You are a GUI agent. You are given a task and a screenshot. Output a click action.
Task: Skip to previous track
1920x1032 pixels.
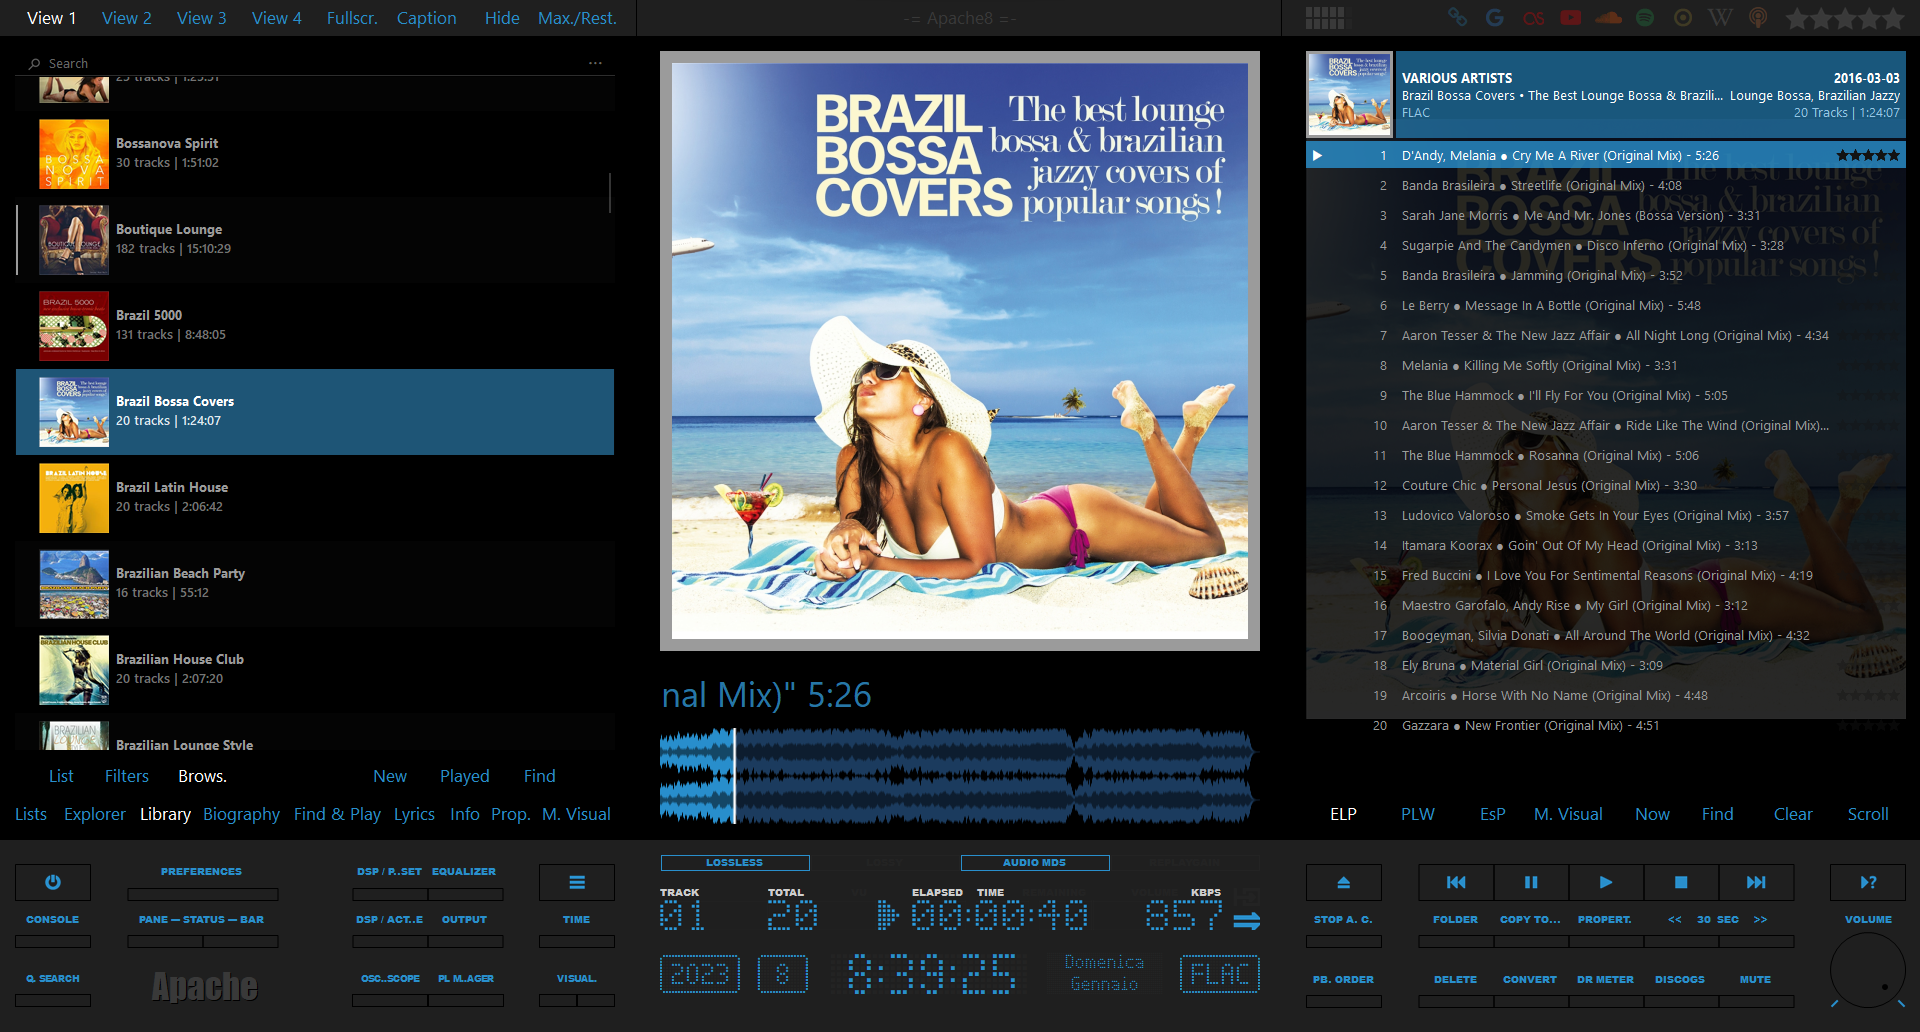(1456, 882)
